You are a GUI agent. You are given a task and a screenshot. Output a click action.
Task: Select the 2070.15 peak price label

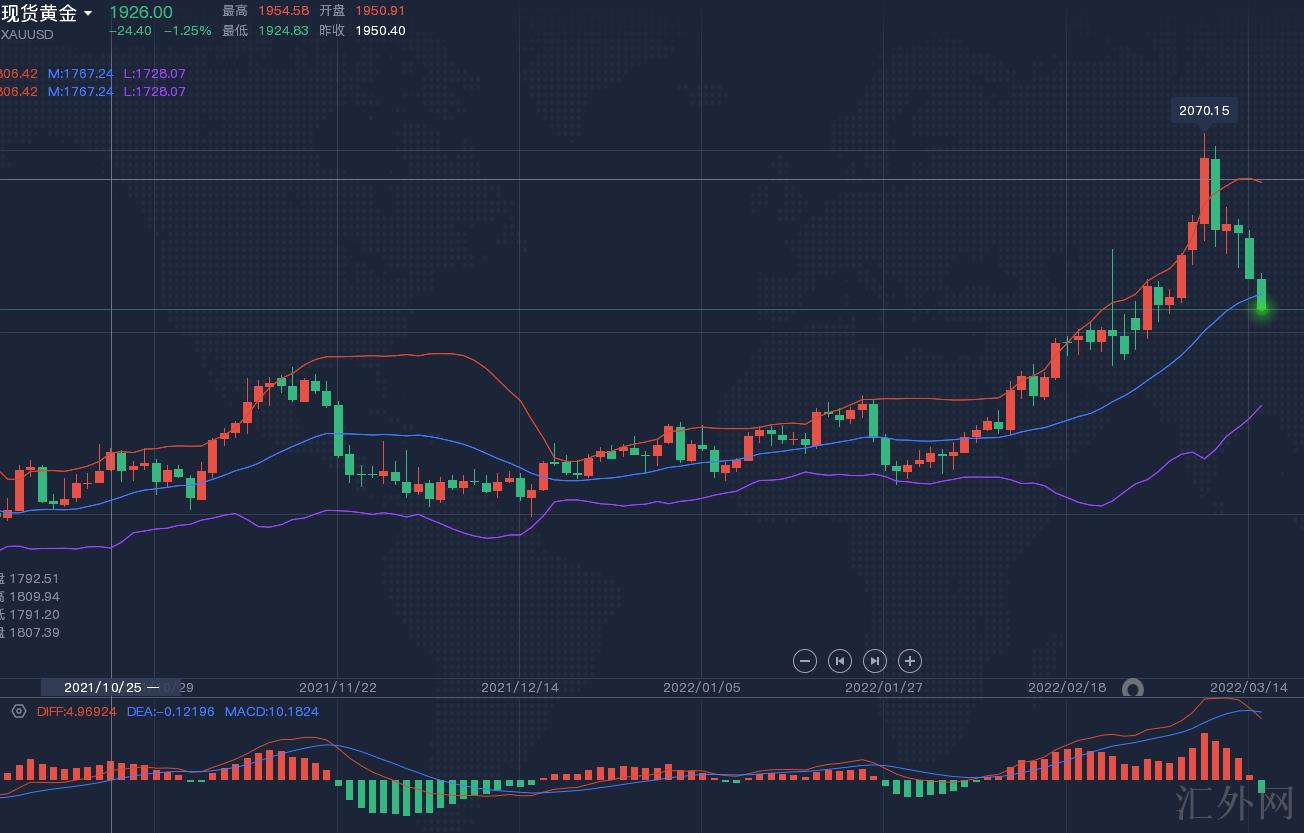[x=1204, y=111]
